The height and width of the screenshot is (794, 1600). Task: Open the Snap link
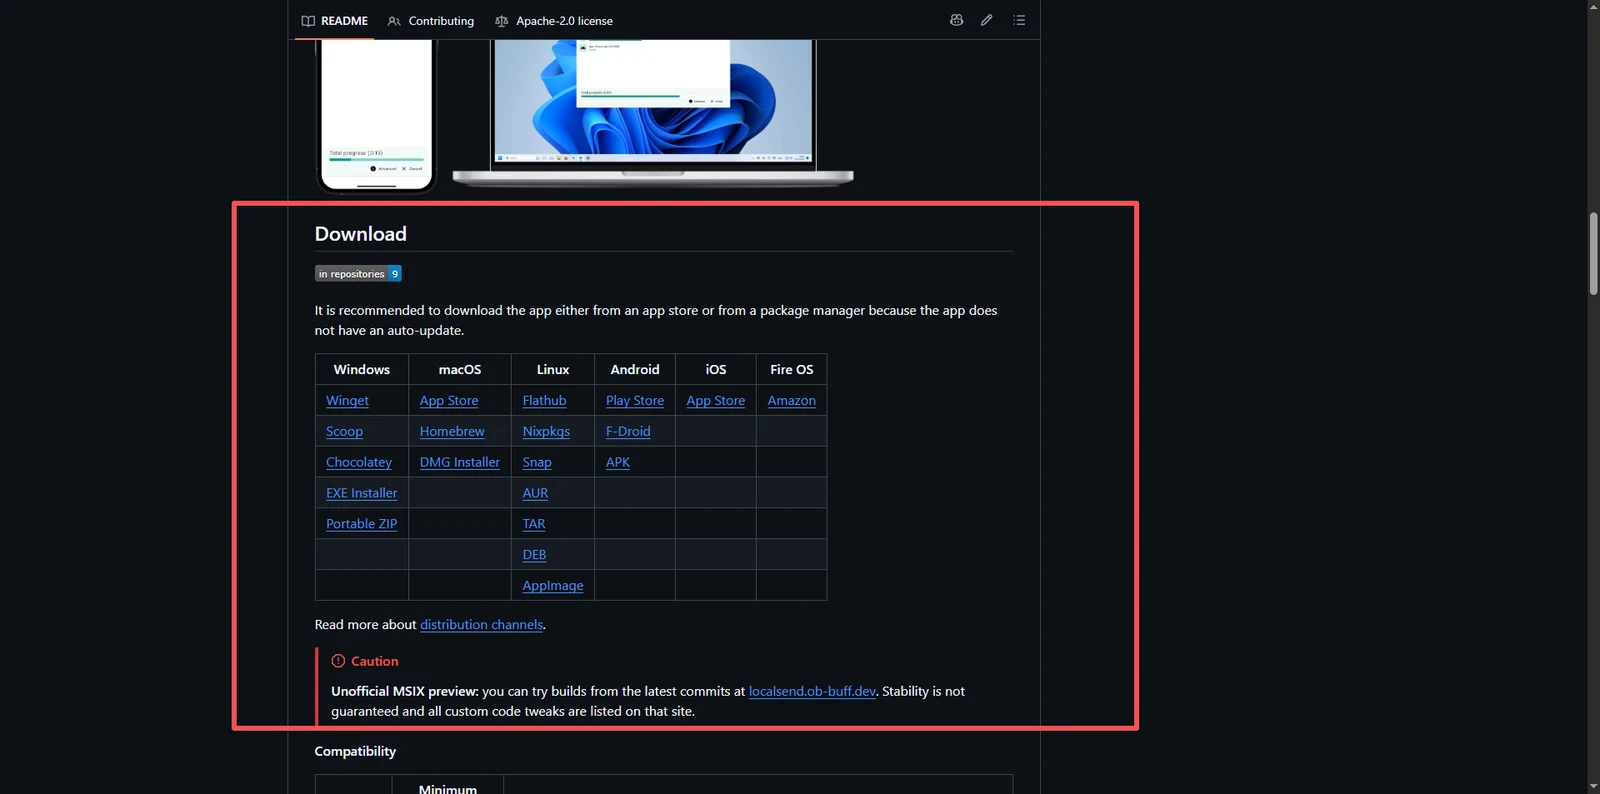click(x=537, y=463)
